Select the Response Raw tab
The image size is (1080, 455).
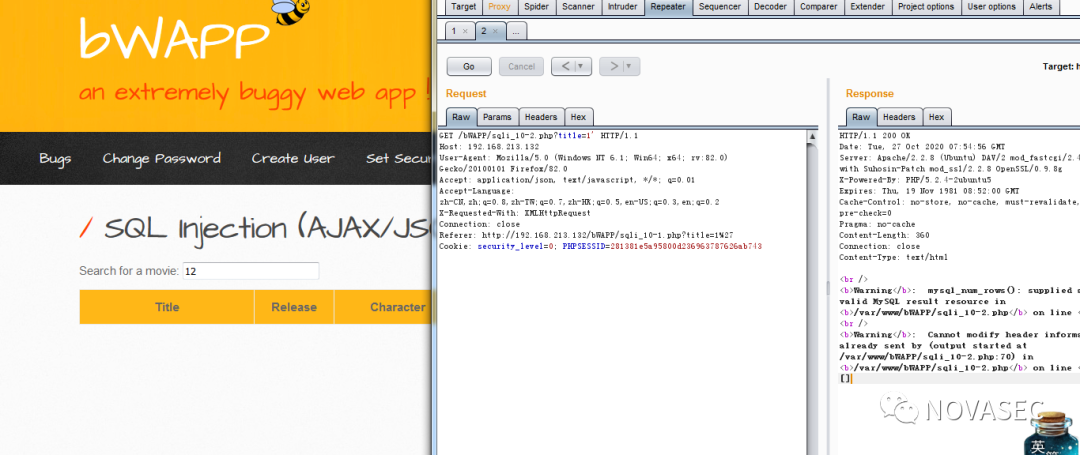(x=861, y=117)
